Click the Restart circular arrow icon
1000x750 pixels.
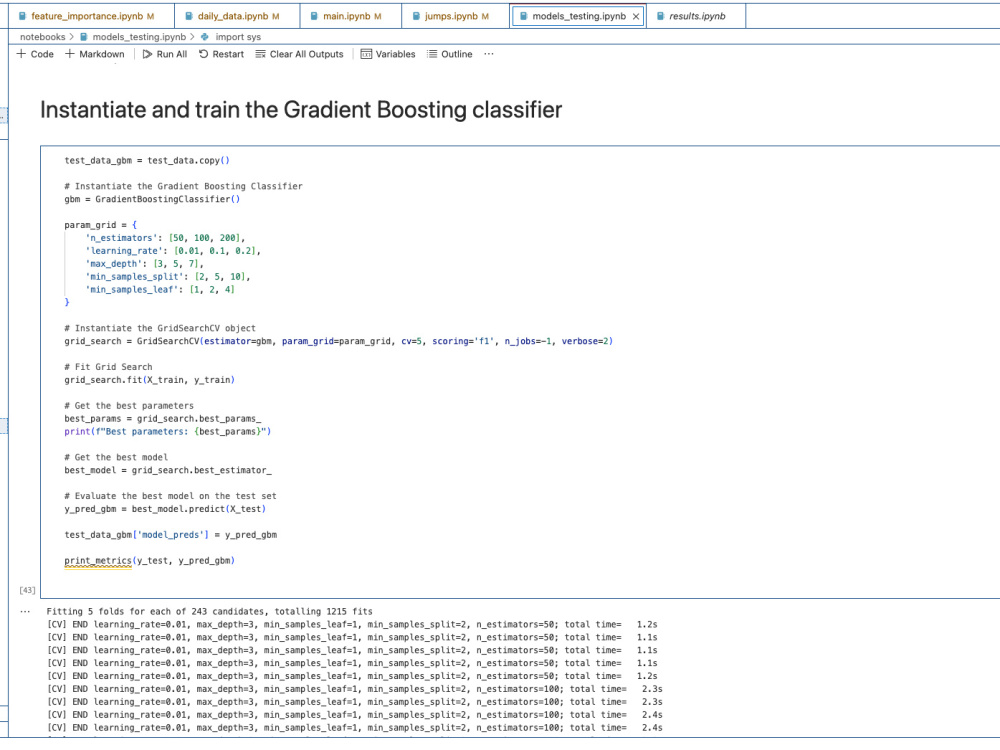[203, 54]
